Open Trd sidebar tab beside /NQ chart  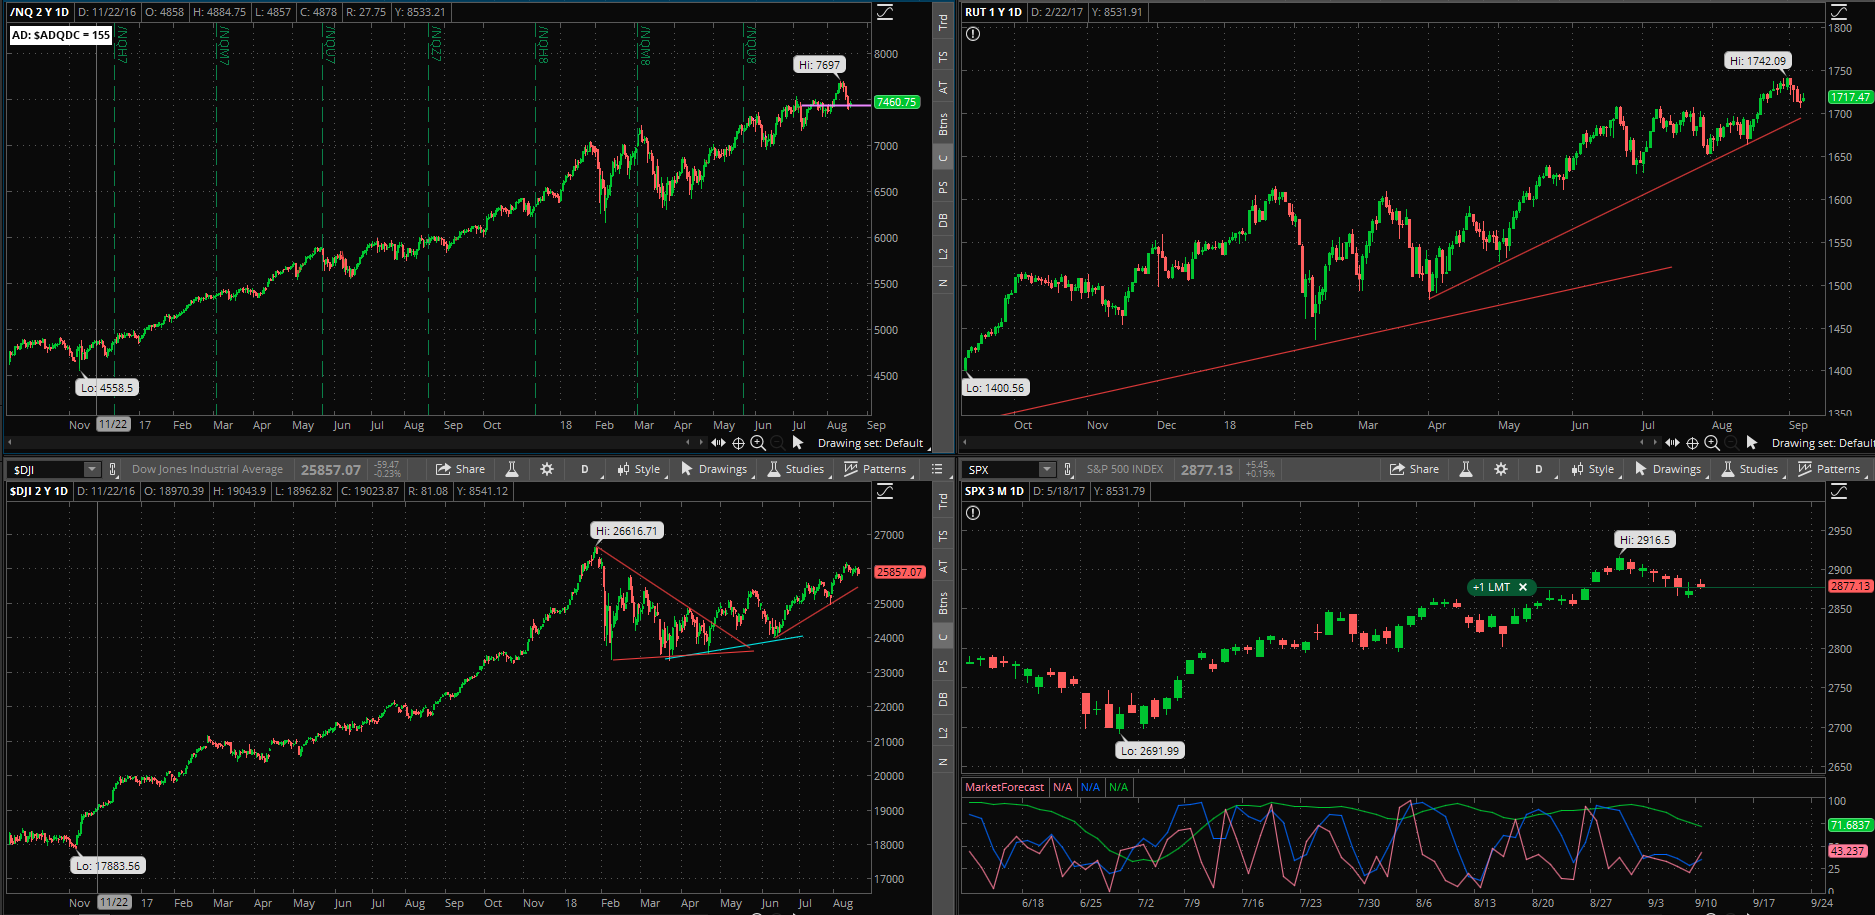[943, 23]
